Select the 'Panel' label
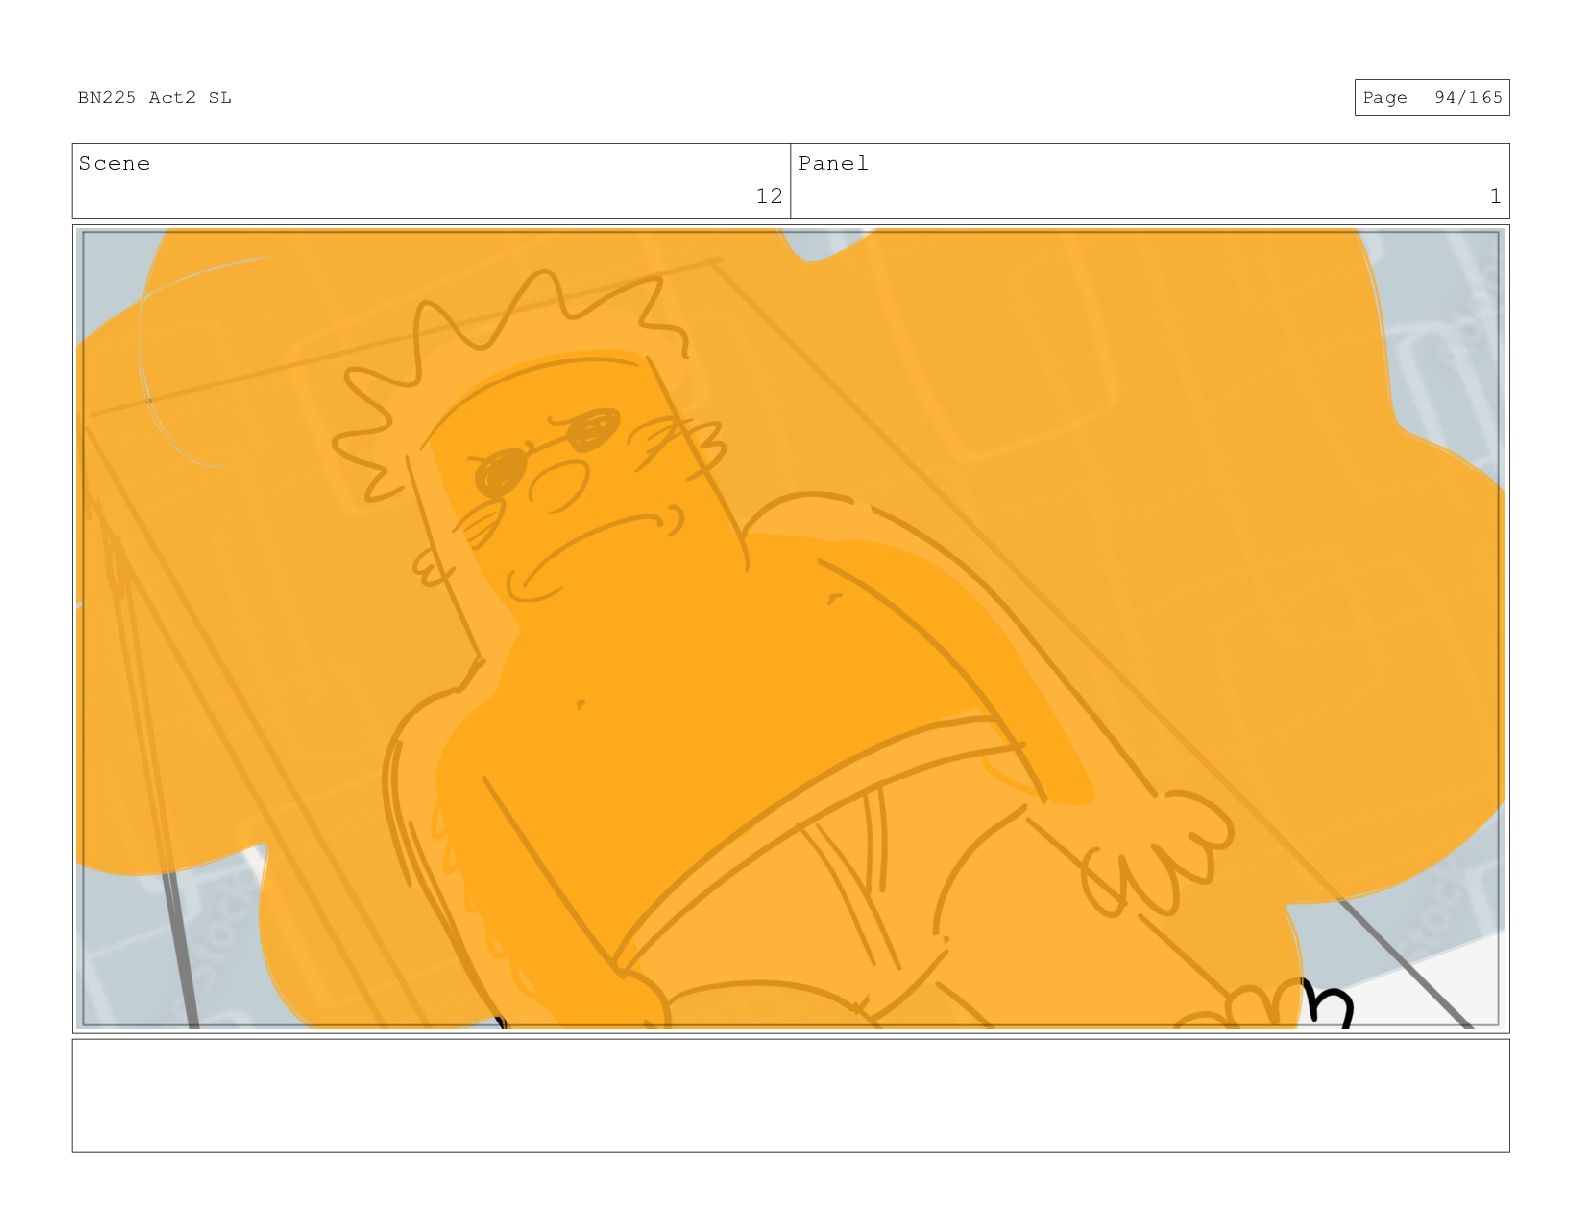Viewport: 1584px width, 1224px height. [x=833, y=163]
